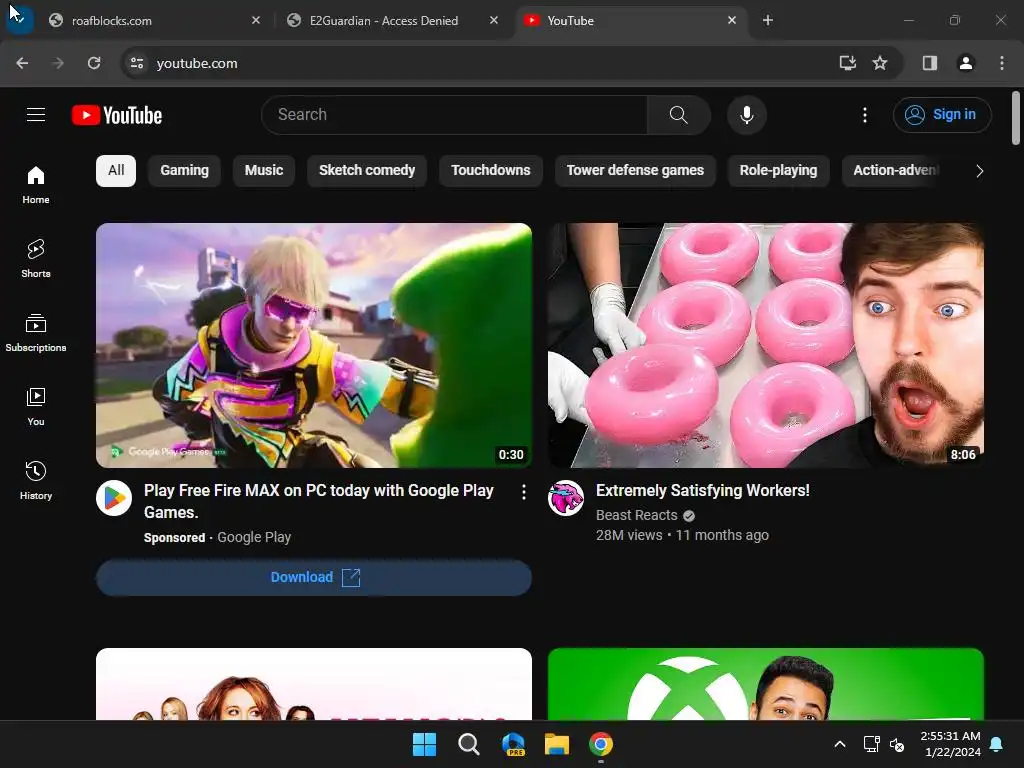Select the All filter chip

tap(116, 170)
